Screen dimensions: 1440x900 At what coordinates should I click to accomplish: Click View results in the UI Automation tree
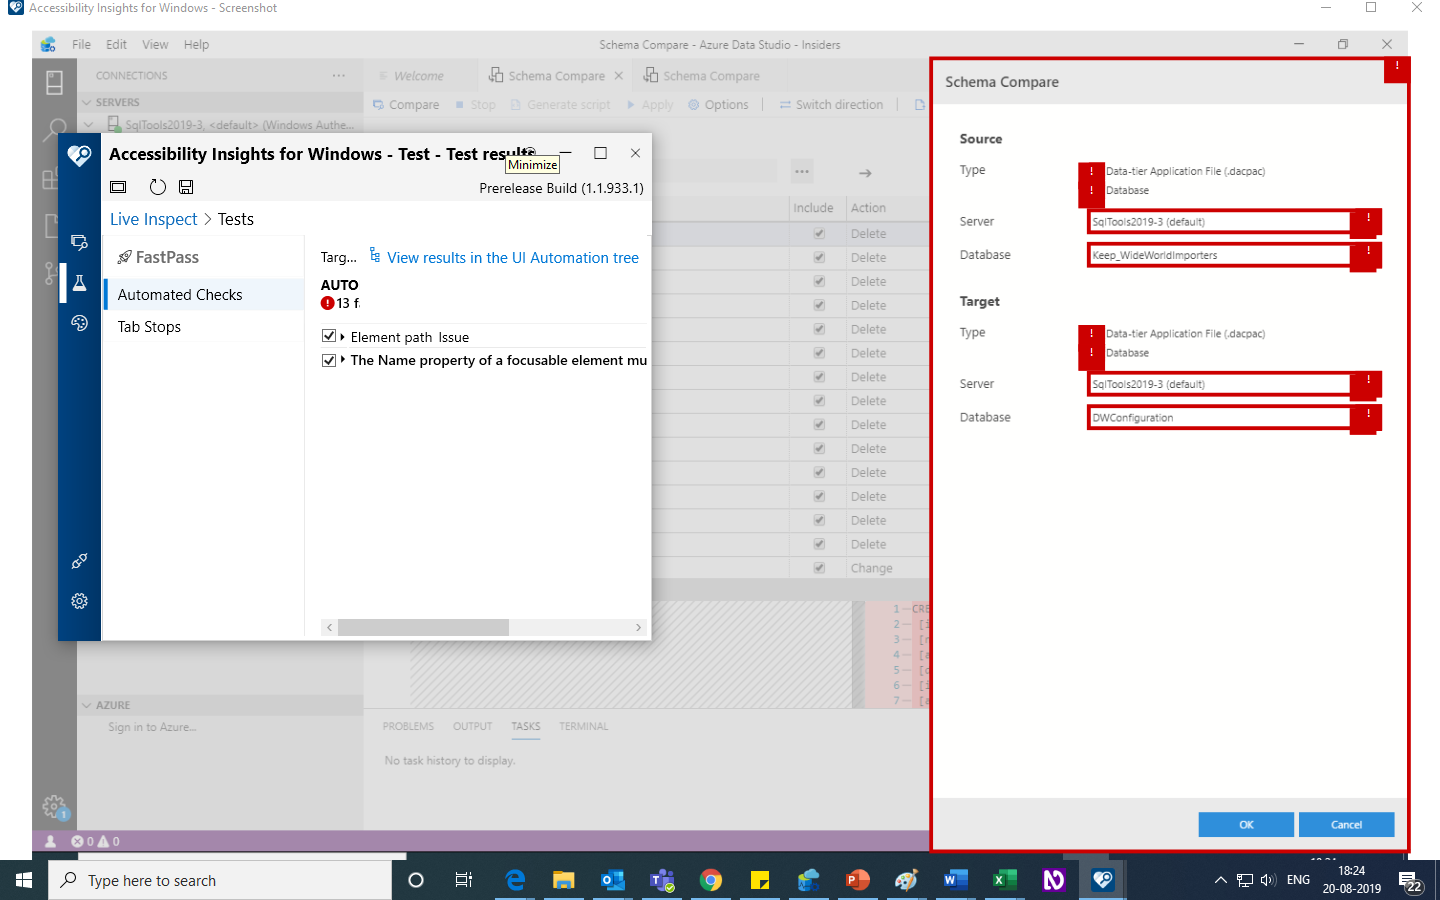512,257
